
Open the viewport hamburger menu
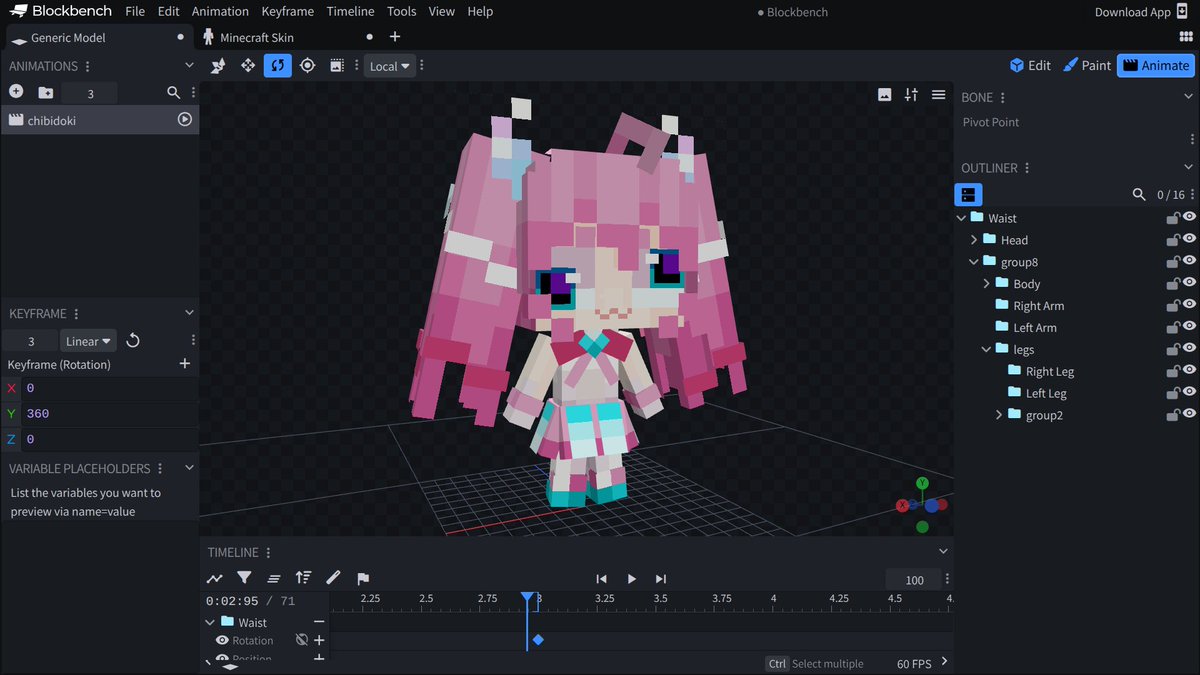(x=938, y=95)
